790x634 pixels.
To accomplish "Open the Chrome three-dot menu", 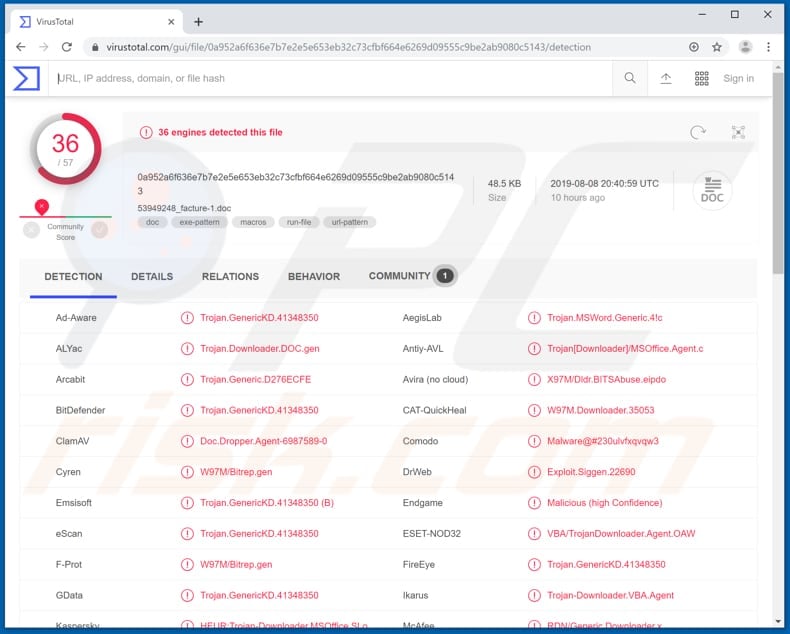I will pyautogui.click(x=768, y=47).
